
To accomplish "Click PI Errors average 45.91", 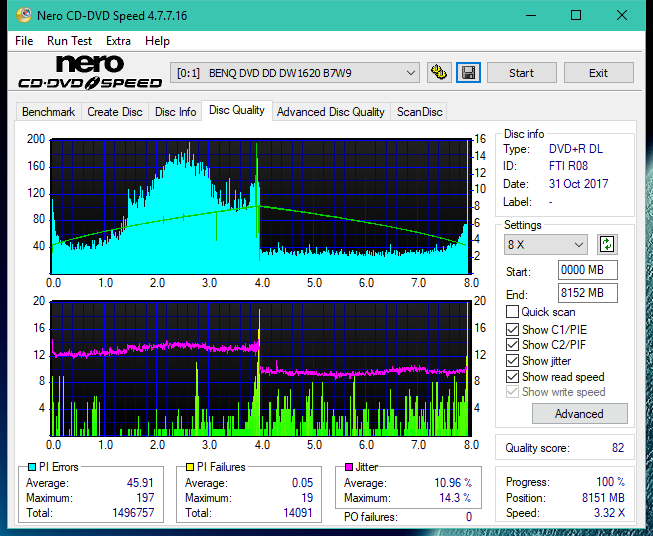I will (x=140, y=483).
